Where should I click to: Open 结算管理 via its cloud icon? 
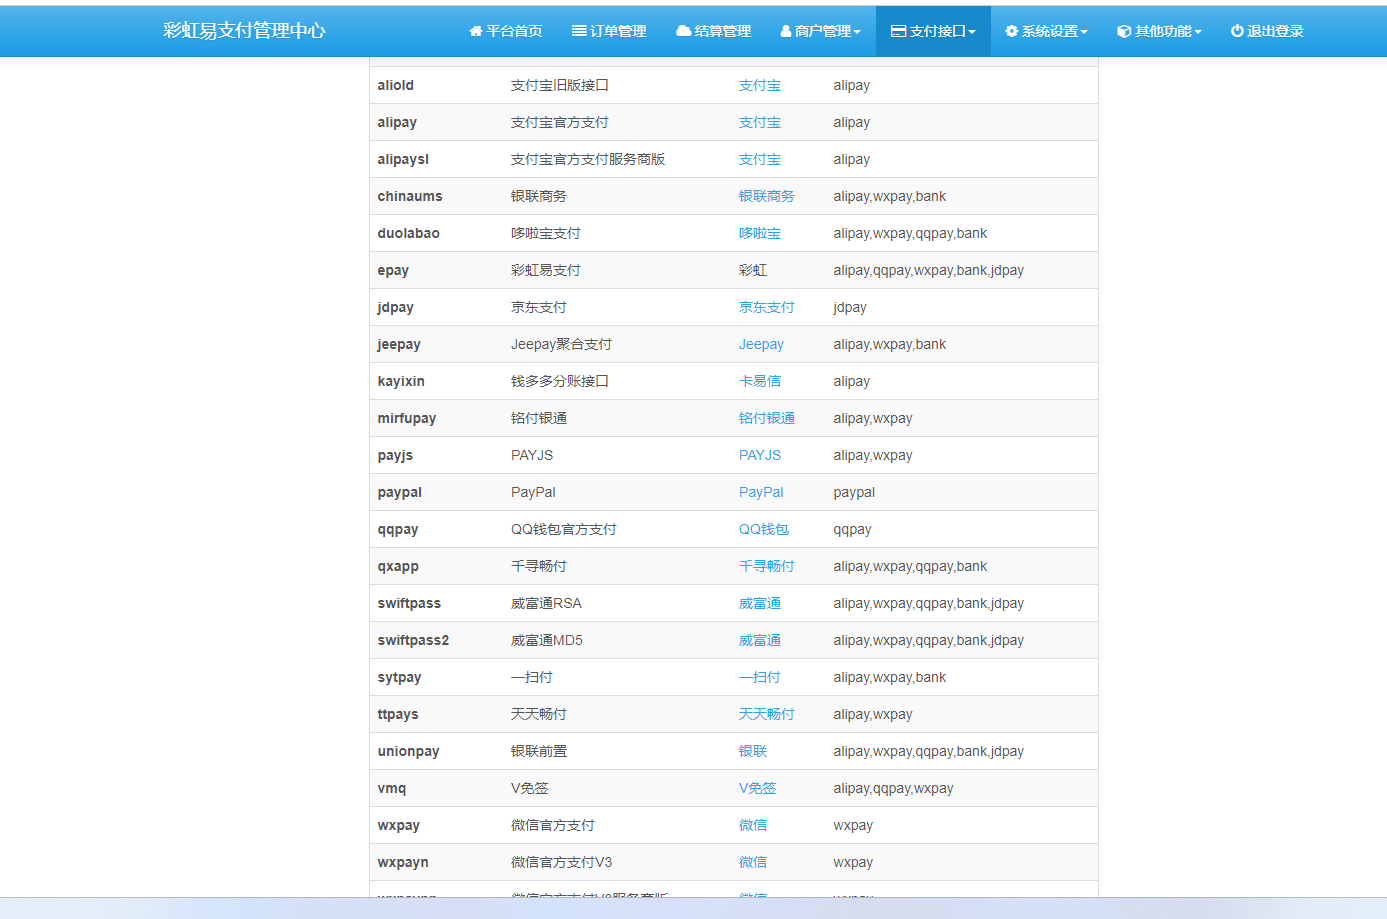coord(684,31)
